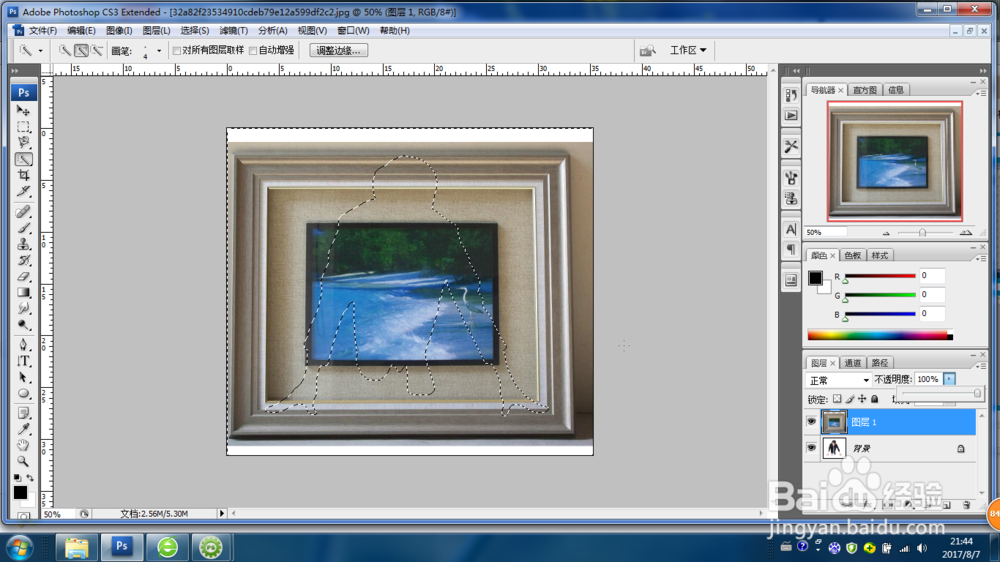Click the opacity slider arrow button
This screenshot has width=1000, height=562.
point(950,379)
